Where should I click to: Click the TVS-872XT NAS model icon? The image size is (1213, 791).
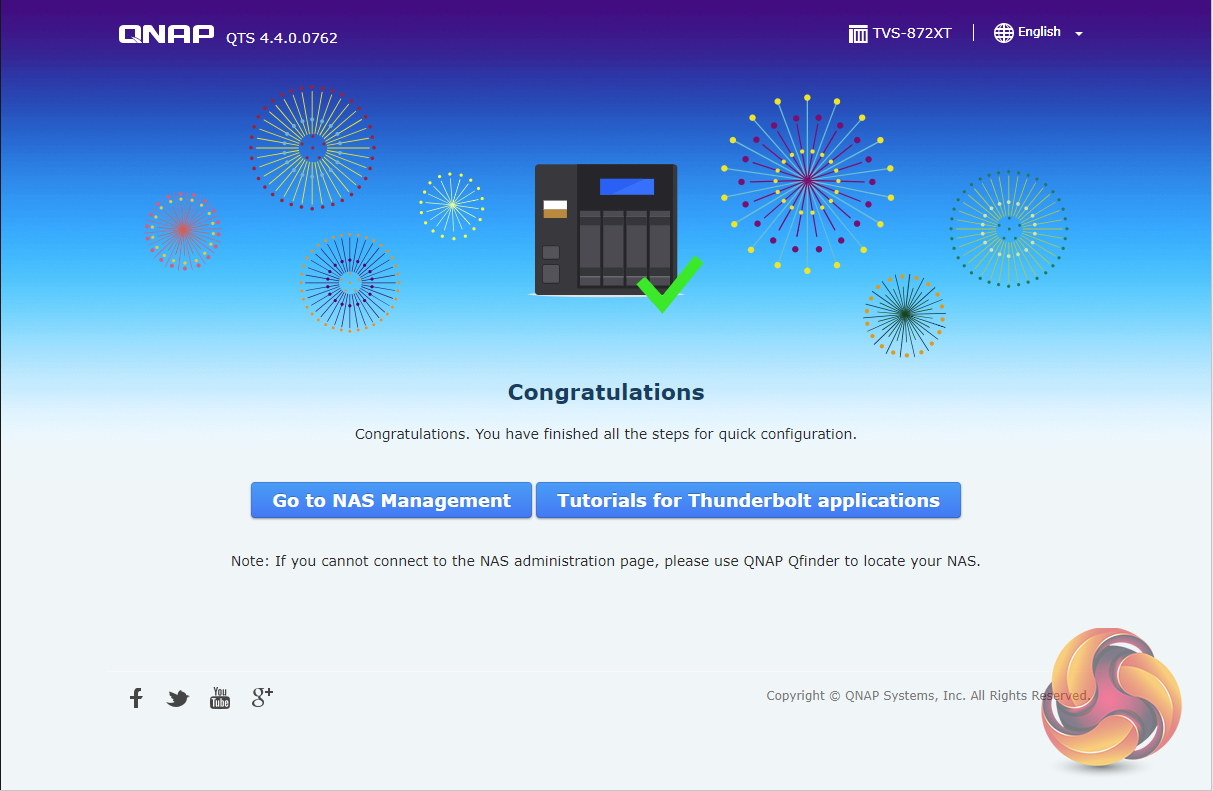tap(858, 34)
